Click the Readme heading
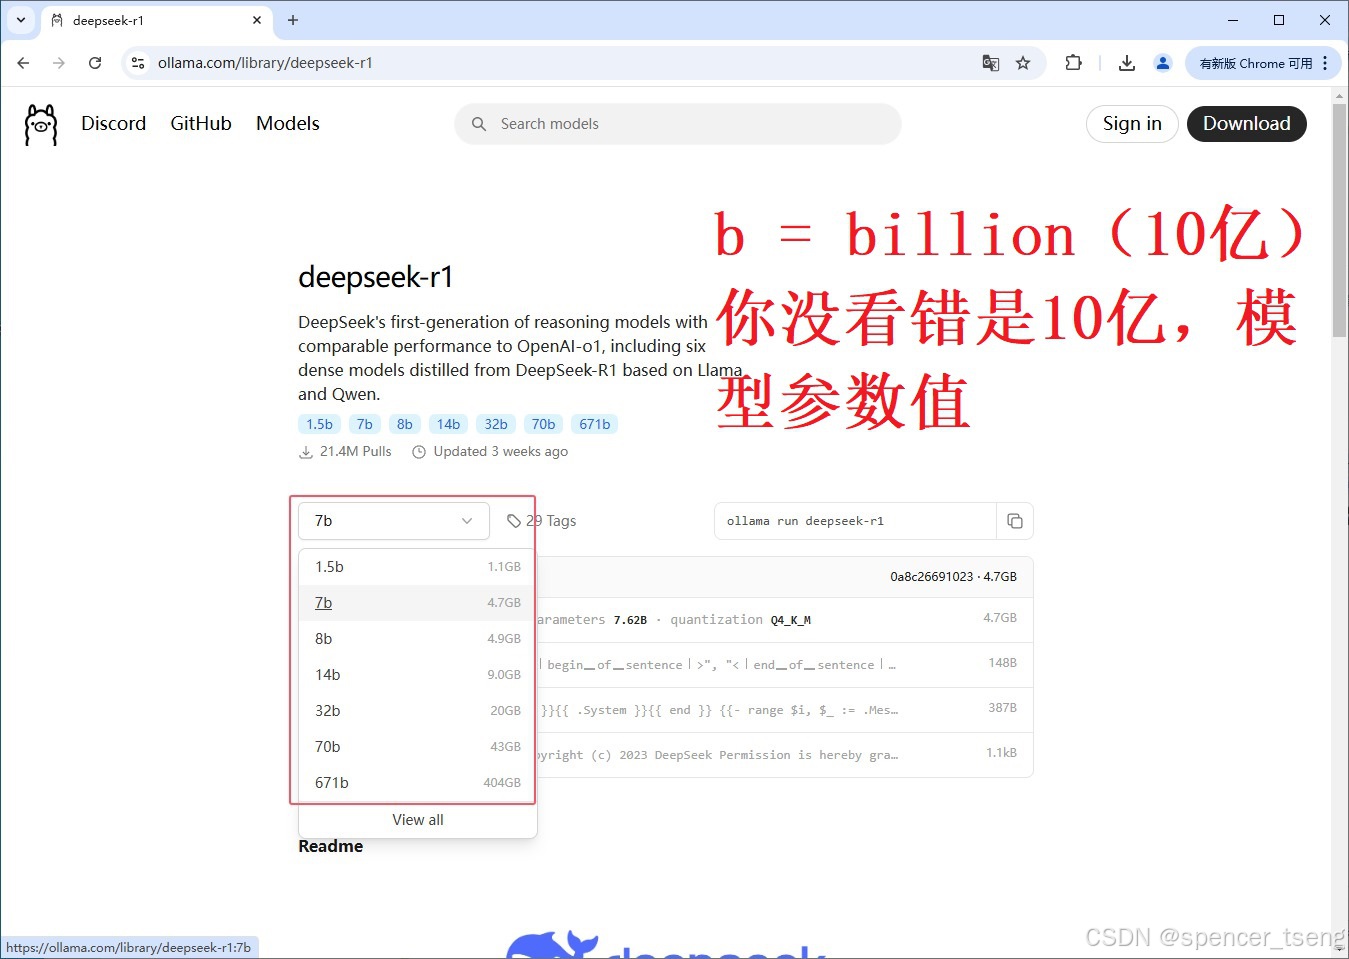This screenshot has width=1349, height=959. coord(331,846)
